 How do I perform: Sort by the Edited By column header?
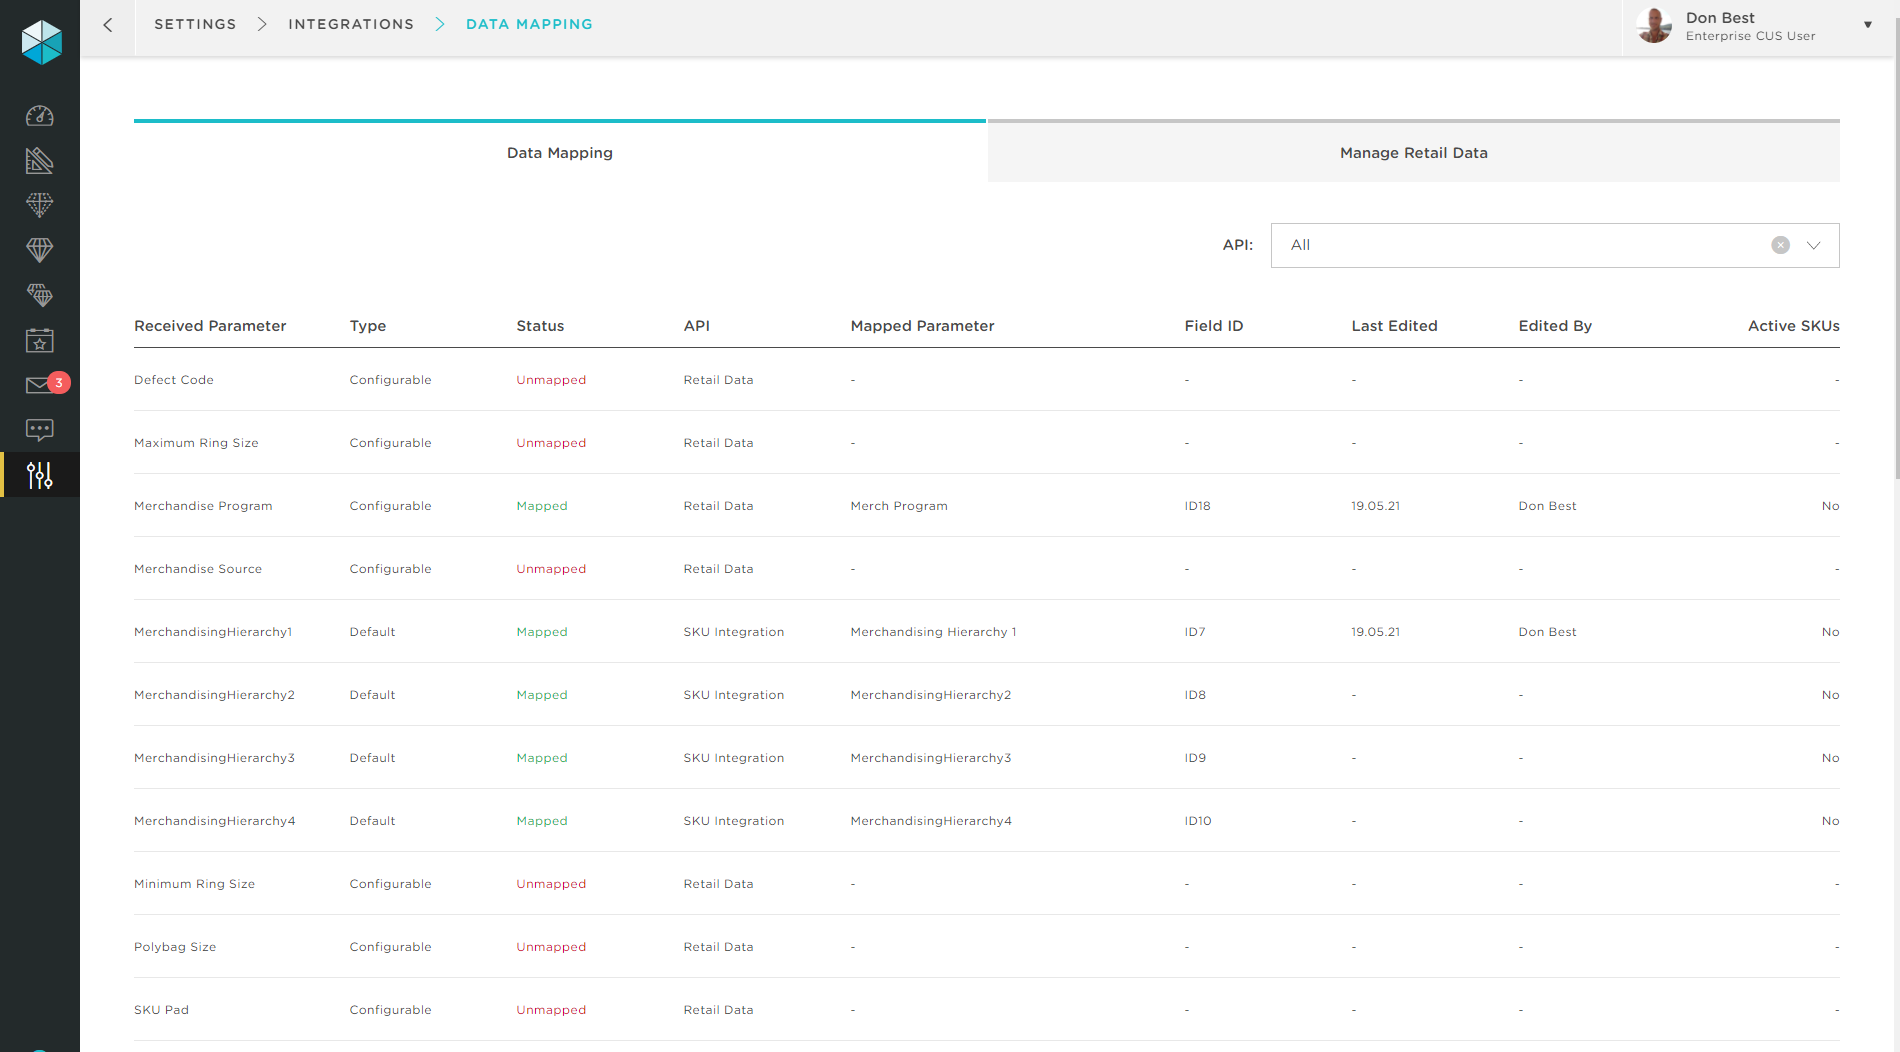[x=1555, y=326]
